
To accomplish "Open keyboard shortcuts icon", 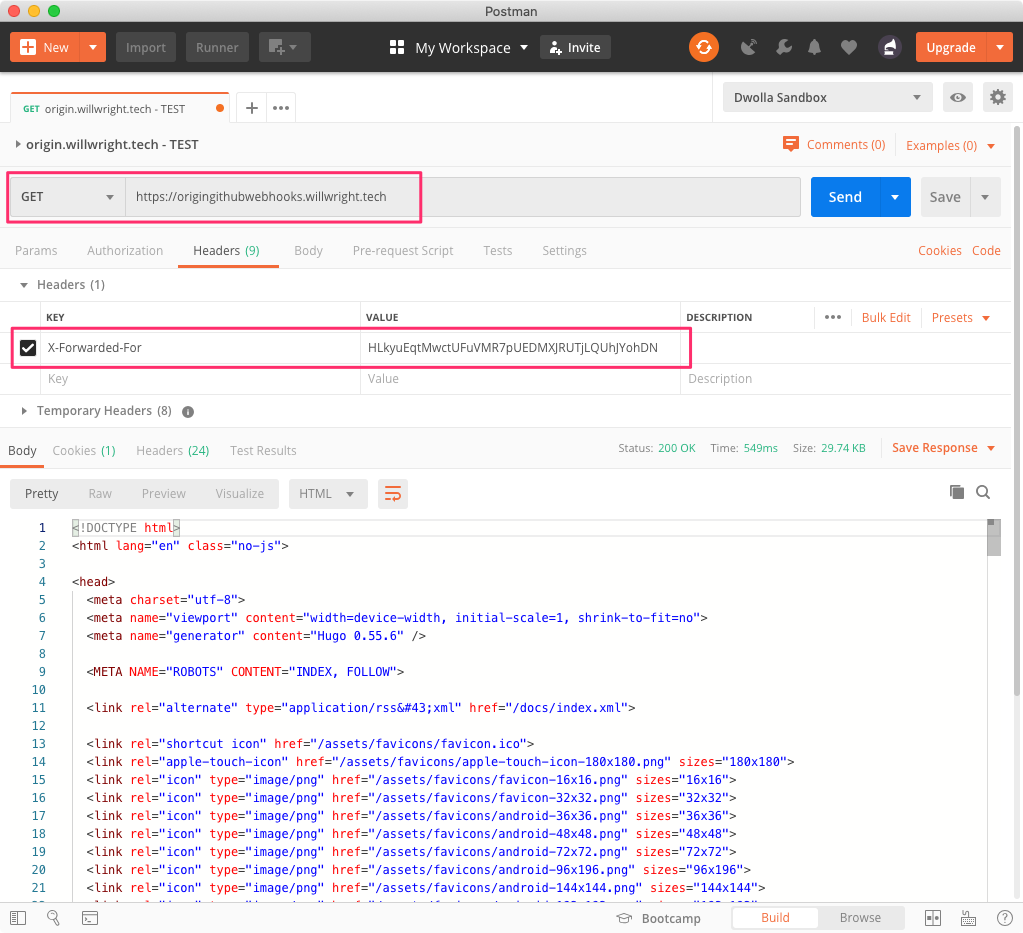I will pyautogui.click(x=969, y=918).
